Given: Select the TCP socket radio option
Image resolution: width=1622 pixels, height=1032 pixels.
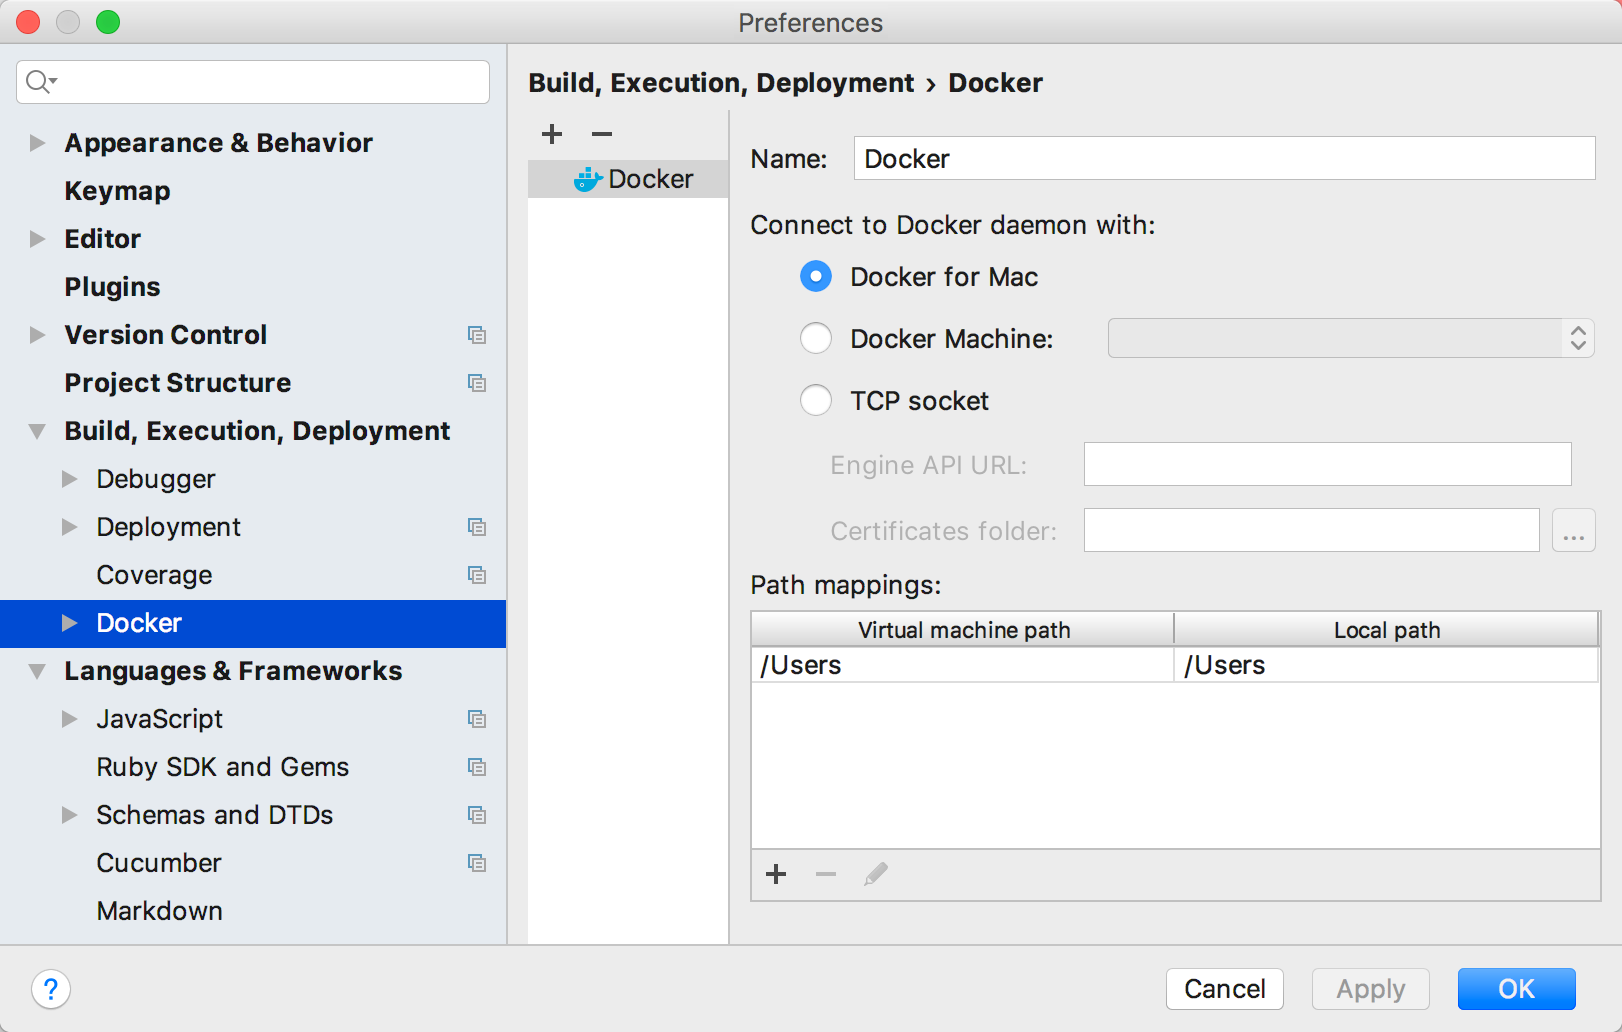Looking at the screenshot, I should [816, 401].
